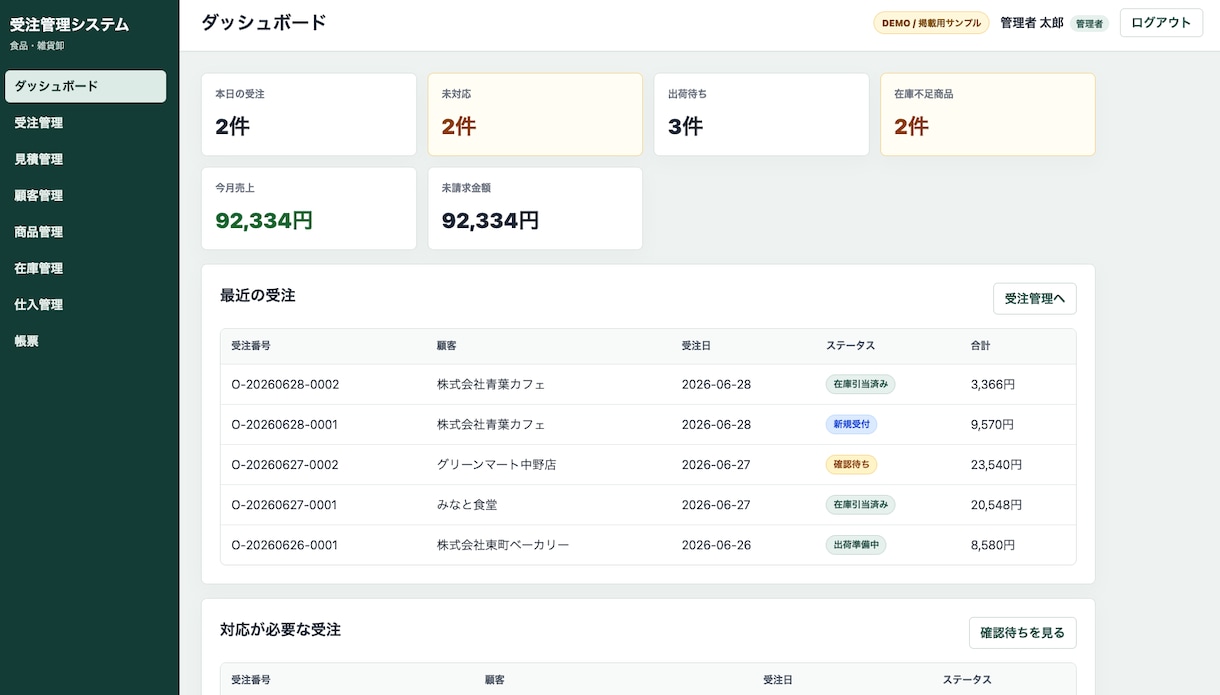Open the 在庫不足商品 summary card
The height and width of the screenshot is (695, 1220).
[x=988, y=114]
